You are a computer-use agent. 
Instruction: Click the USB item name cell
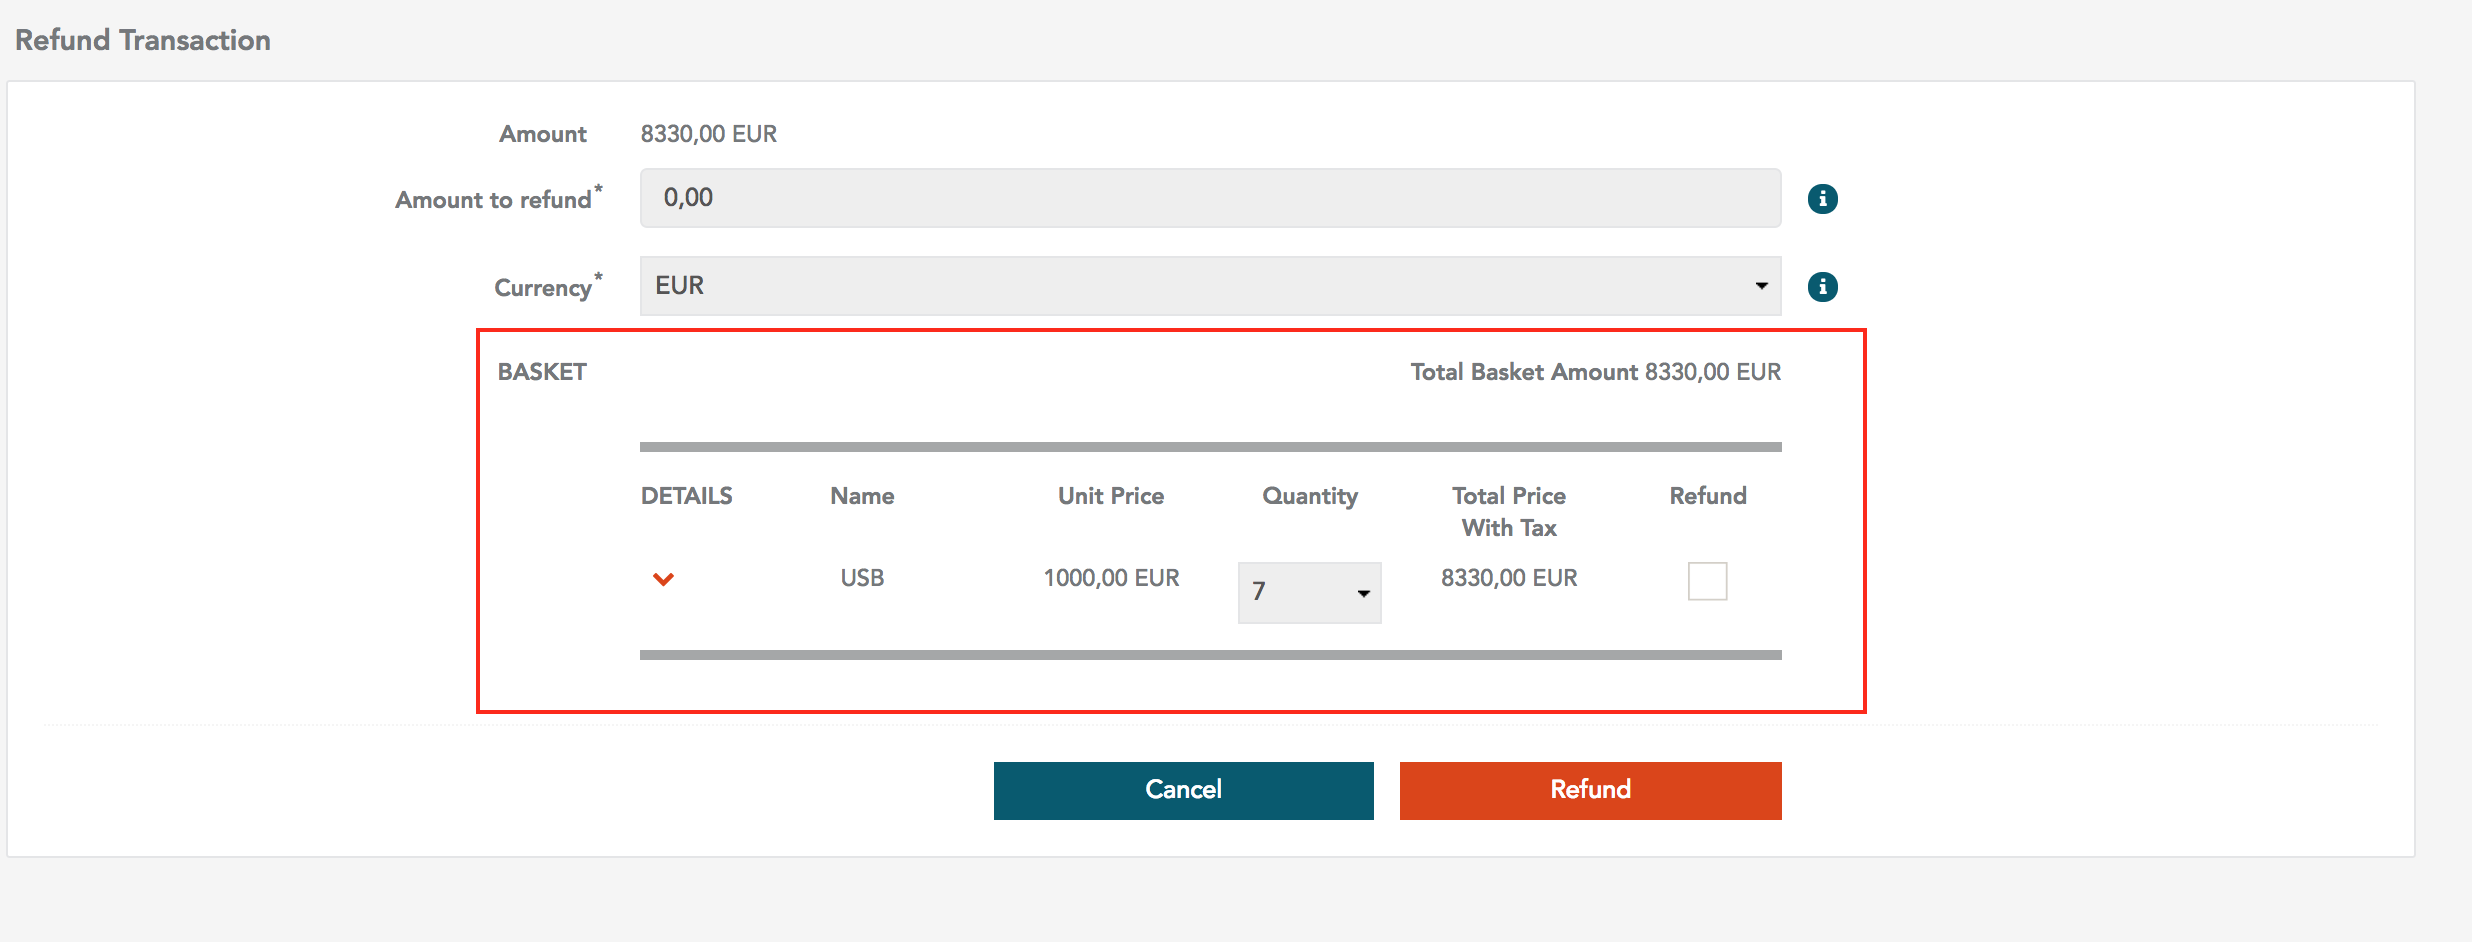pos(862,578)
